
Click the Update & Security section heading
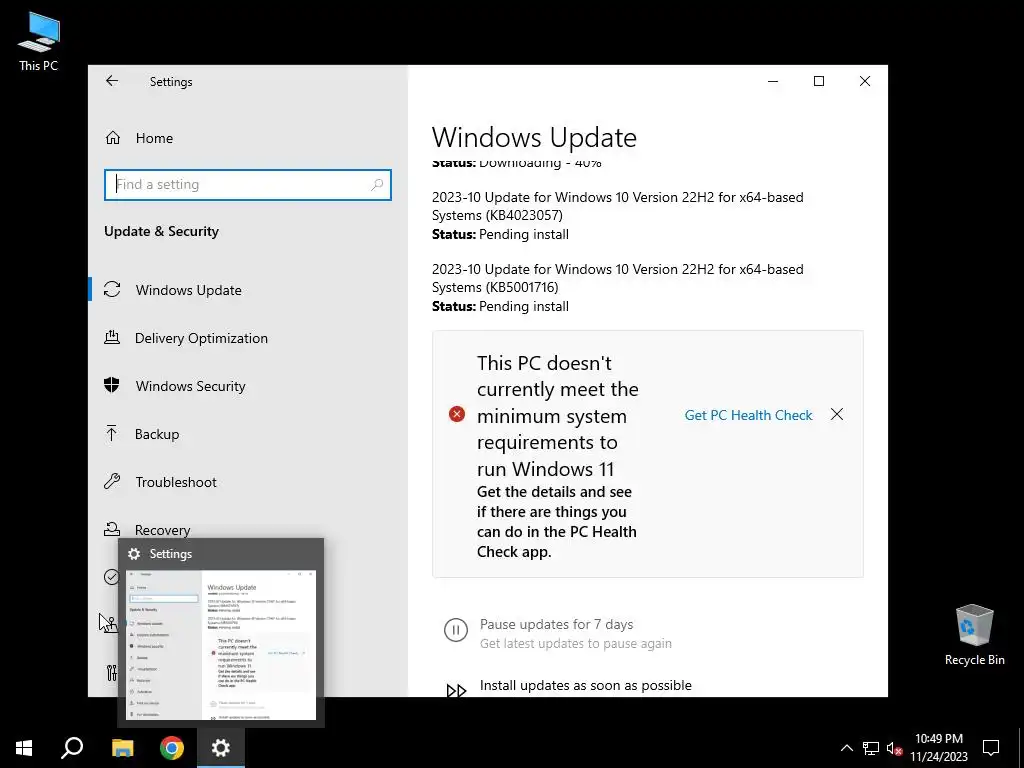click(161, 231)
